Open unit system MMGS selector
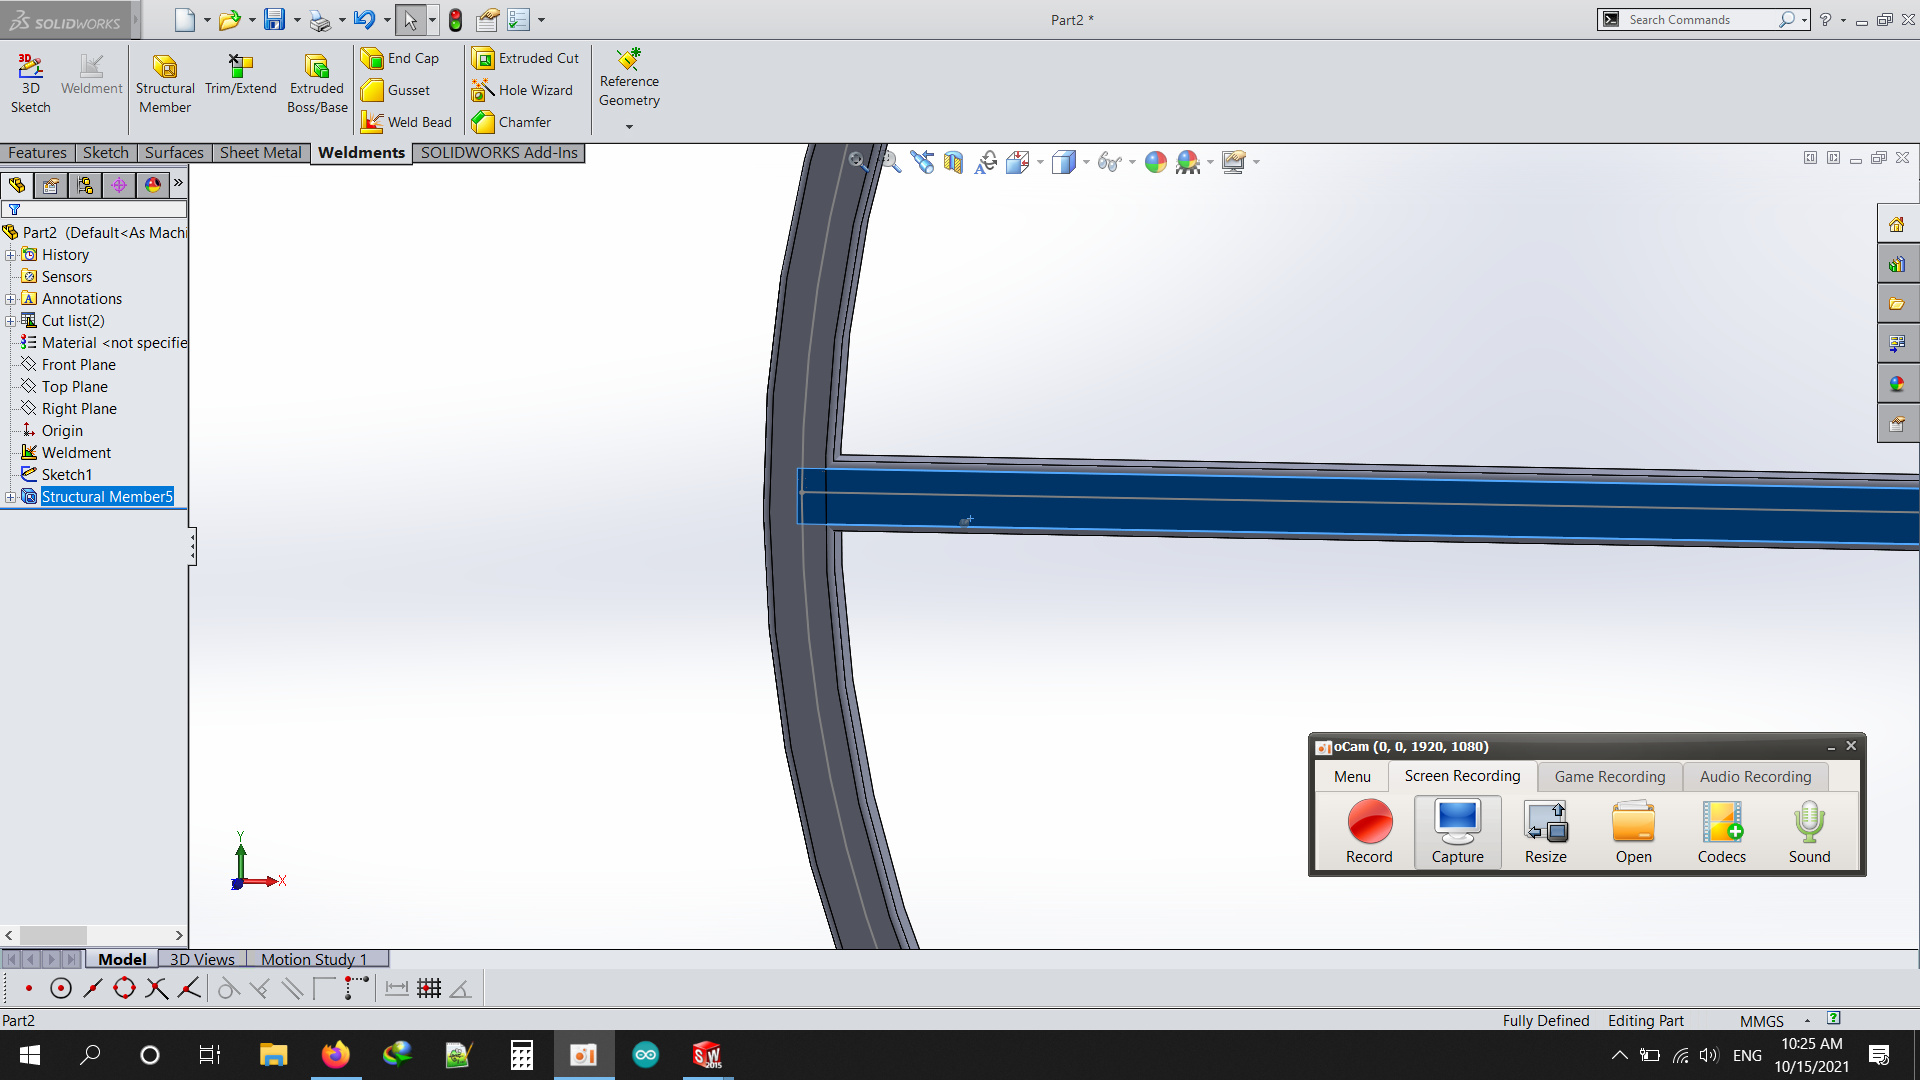The width and height of the screenshot is (1920, 1080). pyautogui.click(x=1762, y=1021)
